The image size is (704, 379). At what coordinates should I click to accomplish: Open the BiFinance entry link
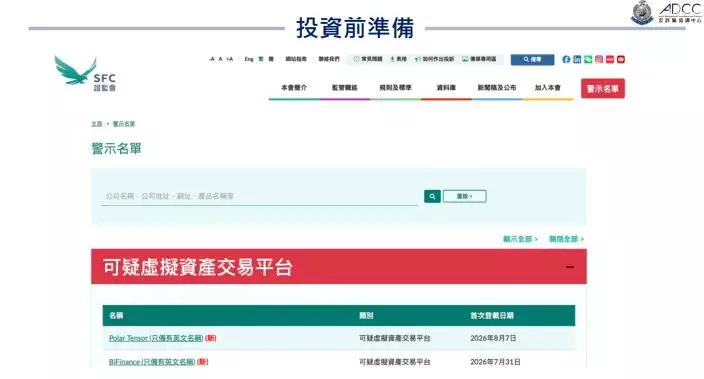point(152,362)
